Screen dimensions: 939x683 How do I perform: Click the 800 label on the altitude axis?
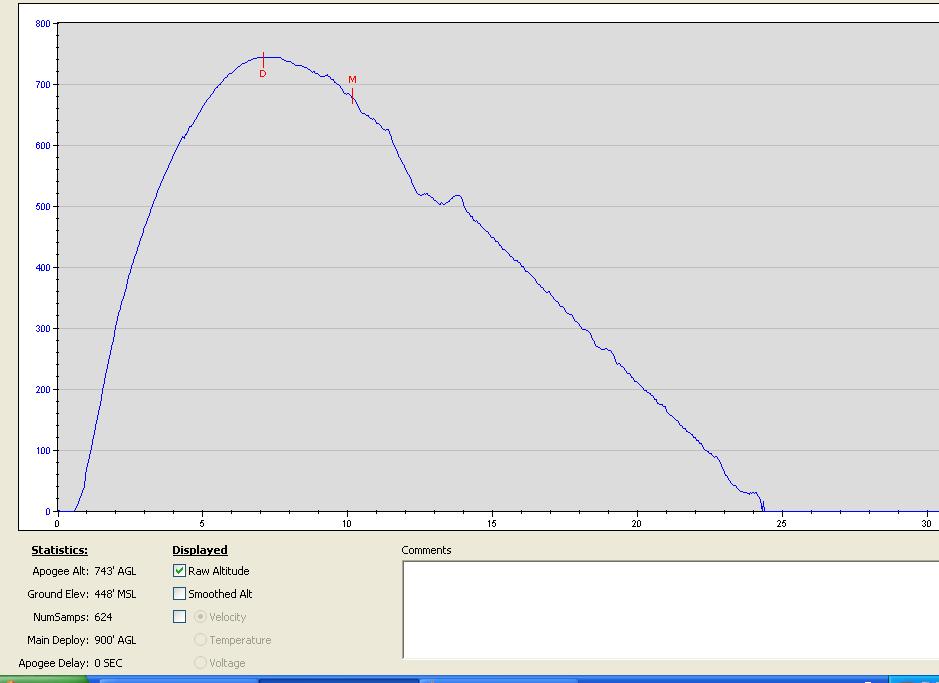click(x=42, y=23)
